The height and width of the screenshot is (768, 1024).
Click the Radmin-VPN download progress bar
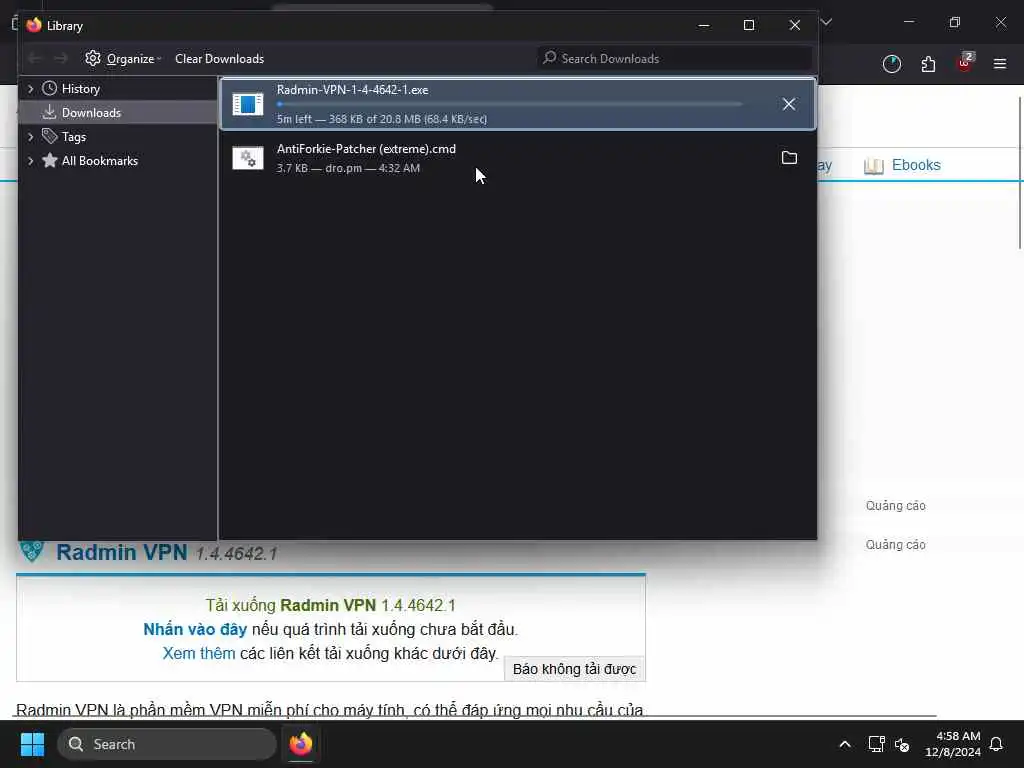pyautogui.click(x=509, y=104)
